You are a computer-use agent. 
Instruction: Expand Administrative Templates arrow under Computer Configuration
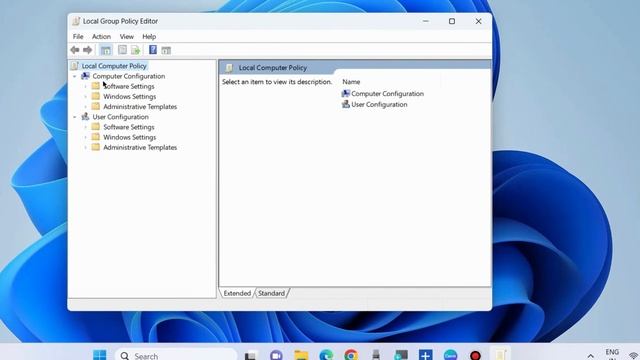click(85, 107)
